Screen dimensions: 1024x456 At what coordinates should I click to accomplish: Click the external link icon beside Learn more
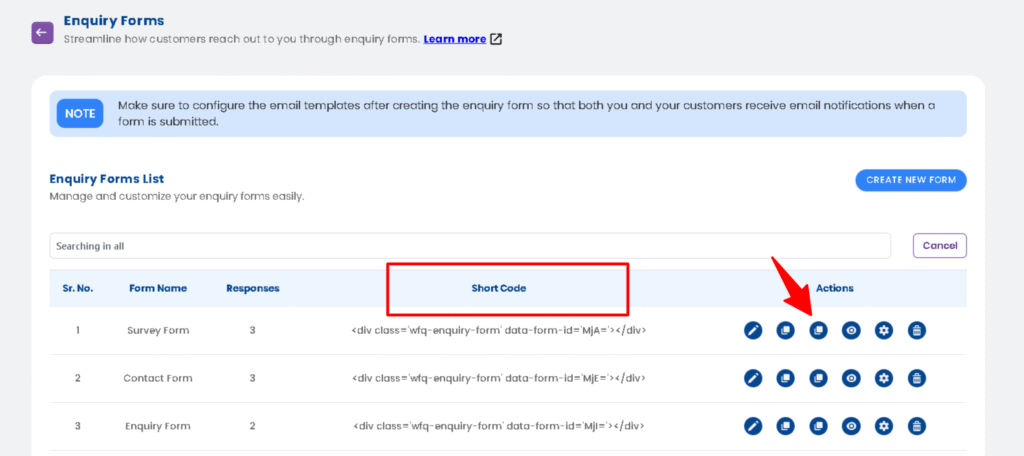pos(496,40)
